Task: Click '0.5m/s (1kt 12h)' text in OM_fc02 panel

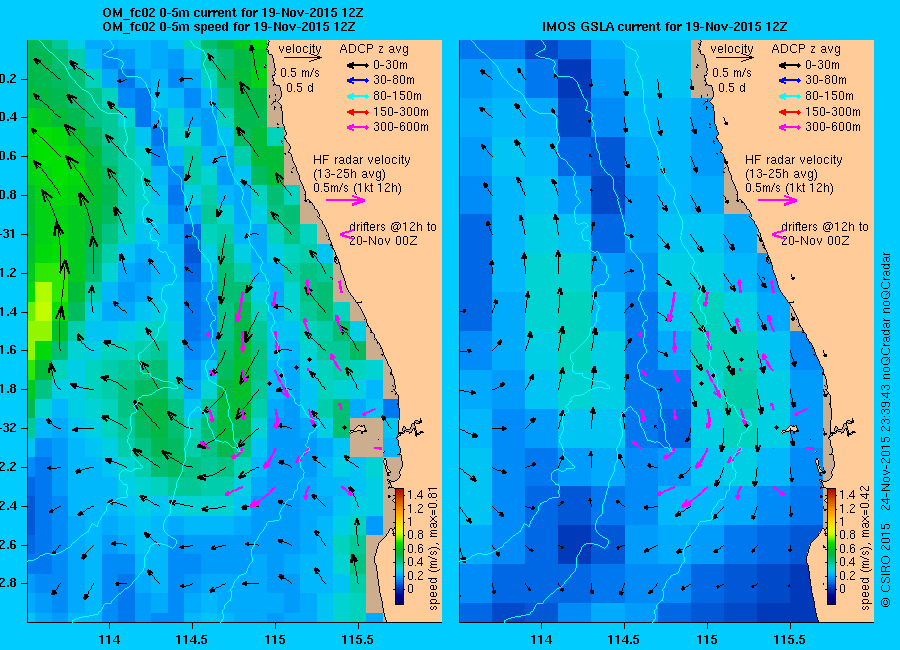Action: [x=357, y=188]
